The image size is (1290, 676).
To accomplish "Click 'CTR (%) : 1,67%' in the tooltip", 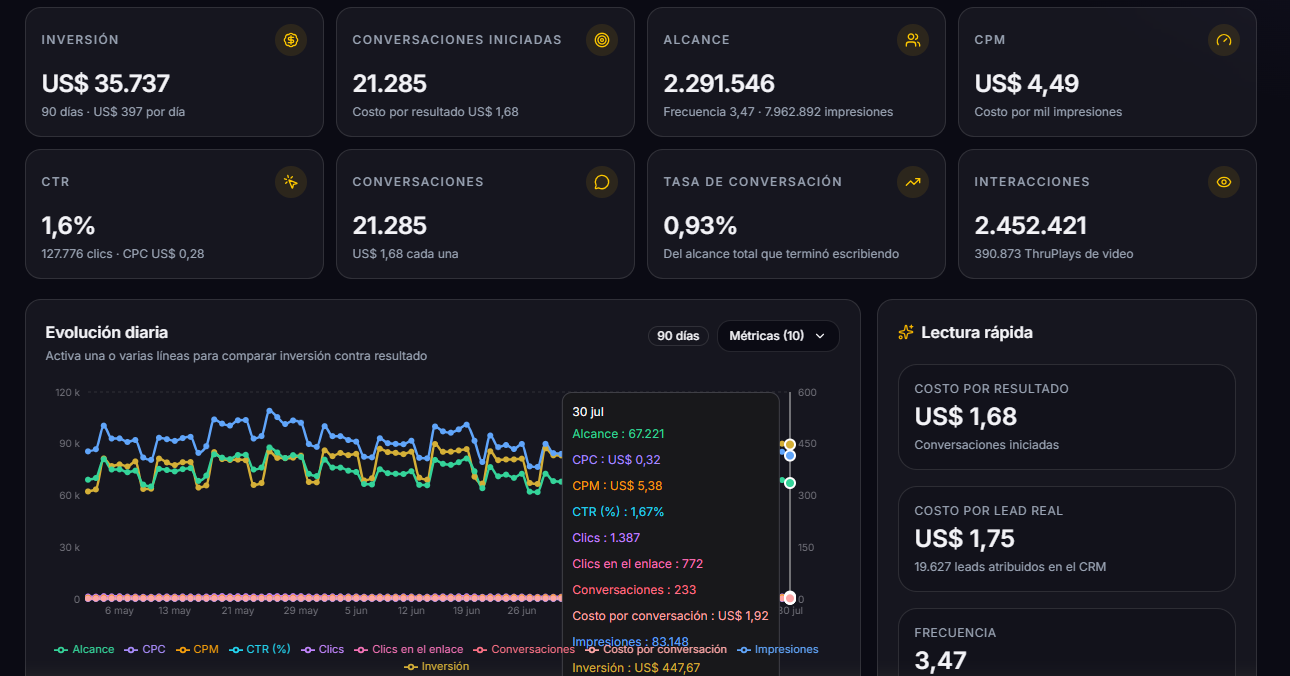I will tap(618, 512).
